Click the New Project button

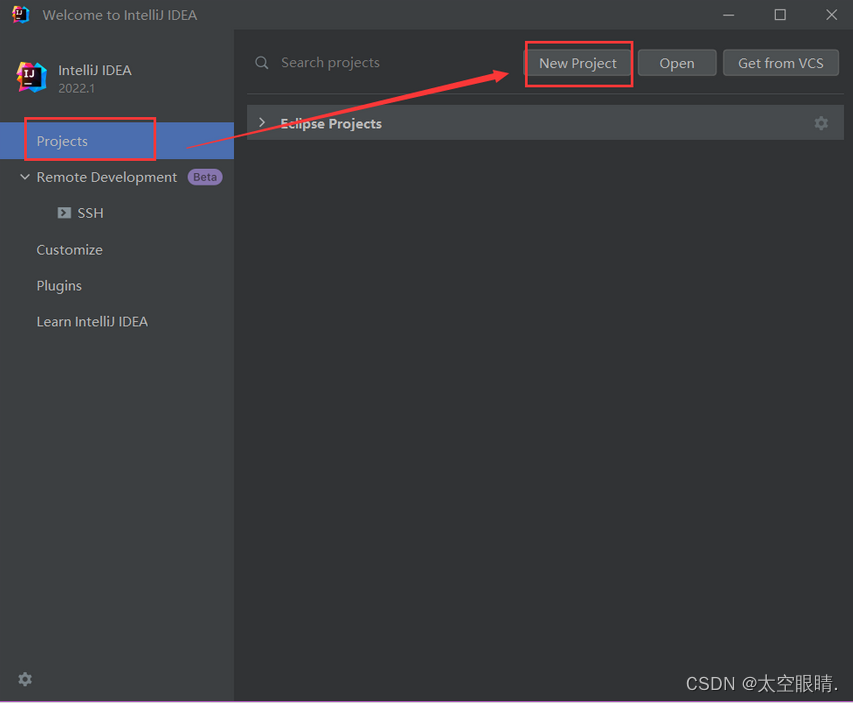pos(578,63)
